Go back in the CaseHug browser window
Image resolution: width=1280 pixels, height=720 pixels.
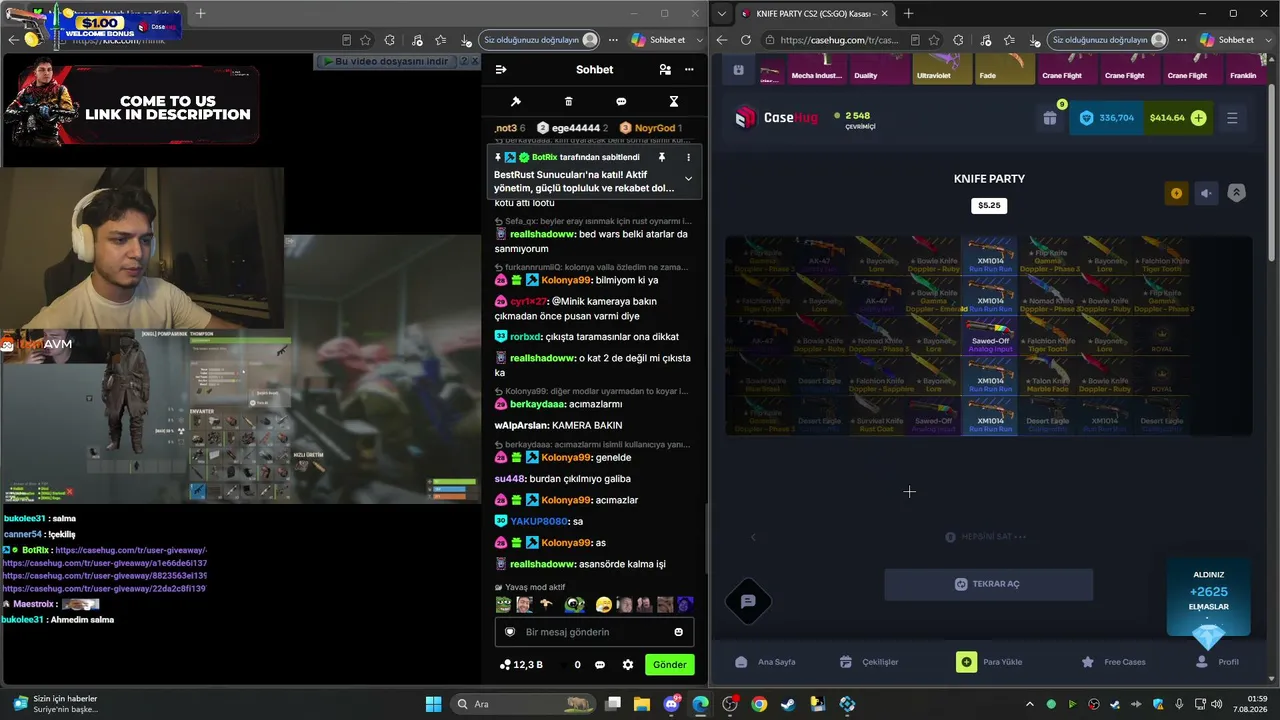coord(722,40)
